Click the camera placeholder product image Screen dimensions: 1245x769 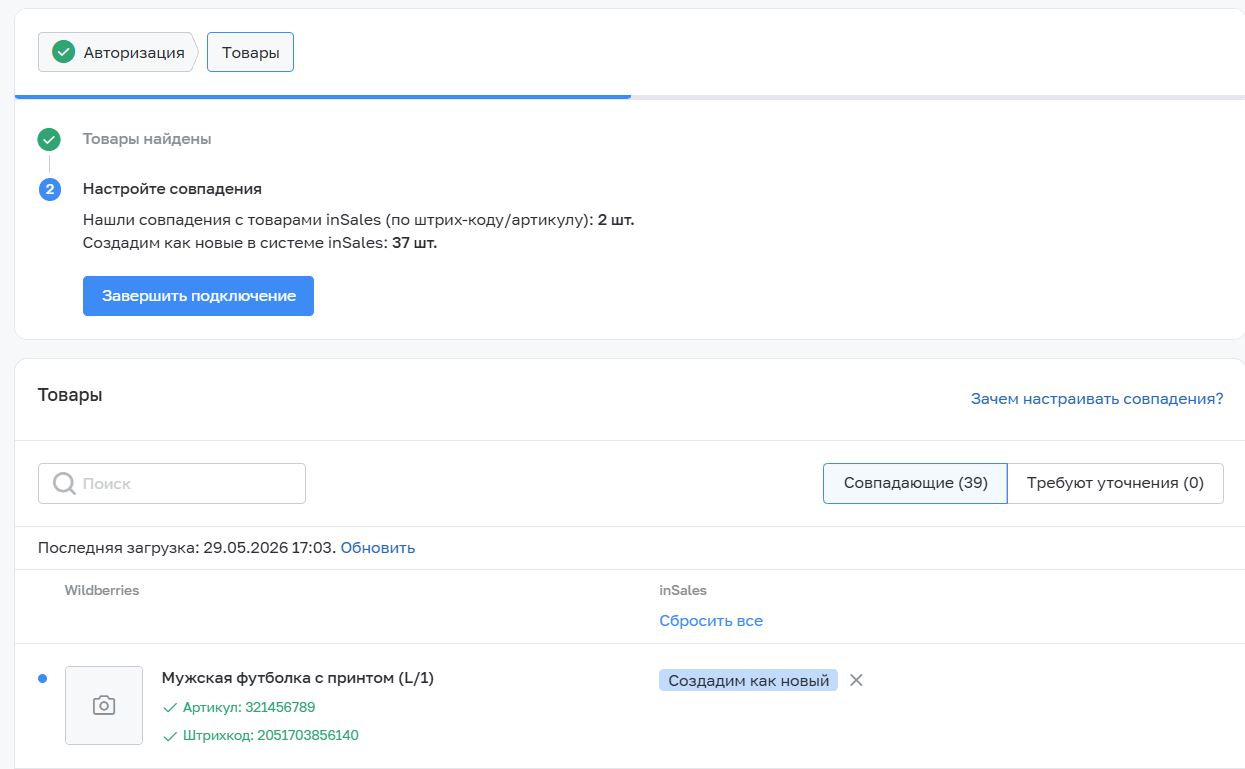click(104, 705)
